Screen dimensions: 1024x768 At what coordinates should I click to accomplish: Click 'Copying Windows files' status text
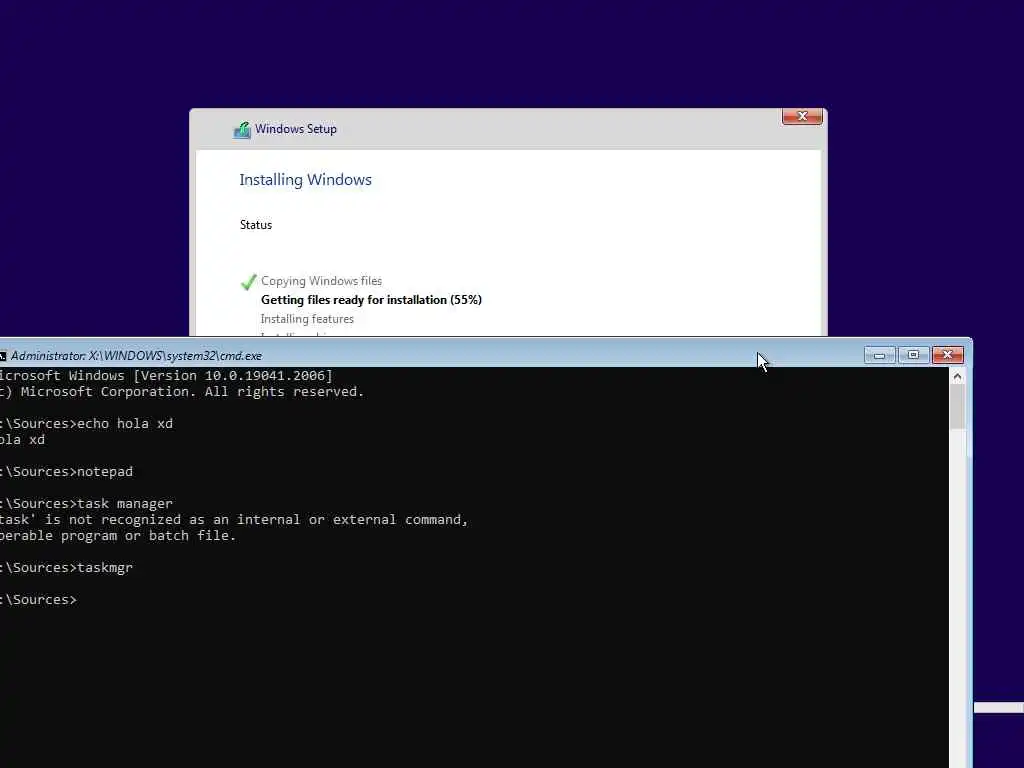click(x=321, y=281)
